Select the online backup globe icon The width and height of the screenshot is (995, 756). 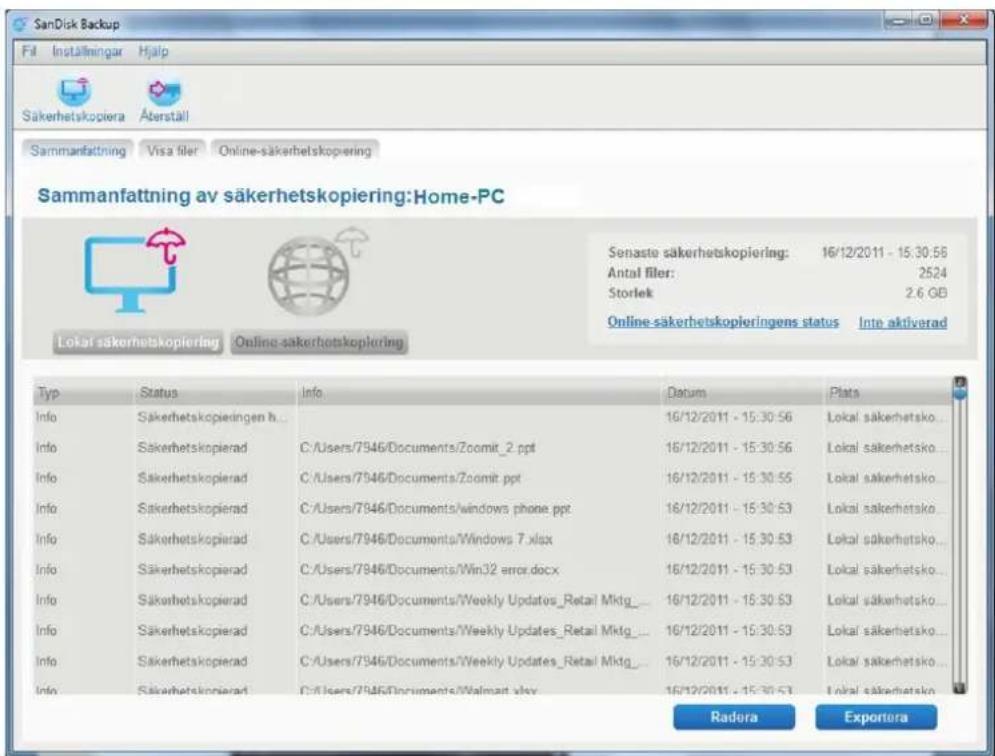coord(317,270)
